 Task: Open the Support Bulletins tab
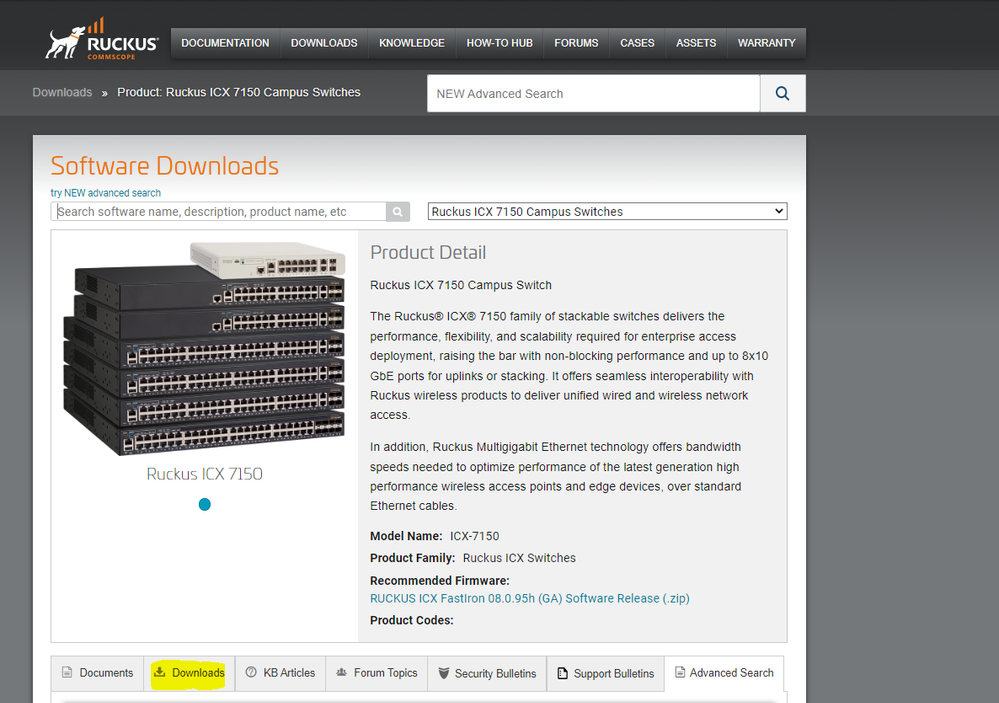(606, 673)
